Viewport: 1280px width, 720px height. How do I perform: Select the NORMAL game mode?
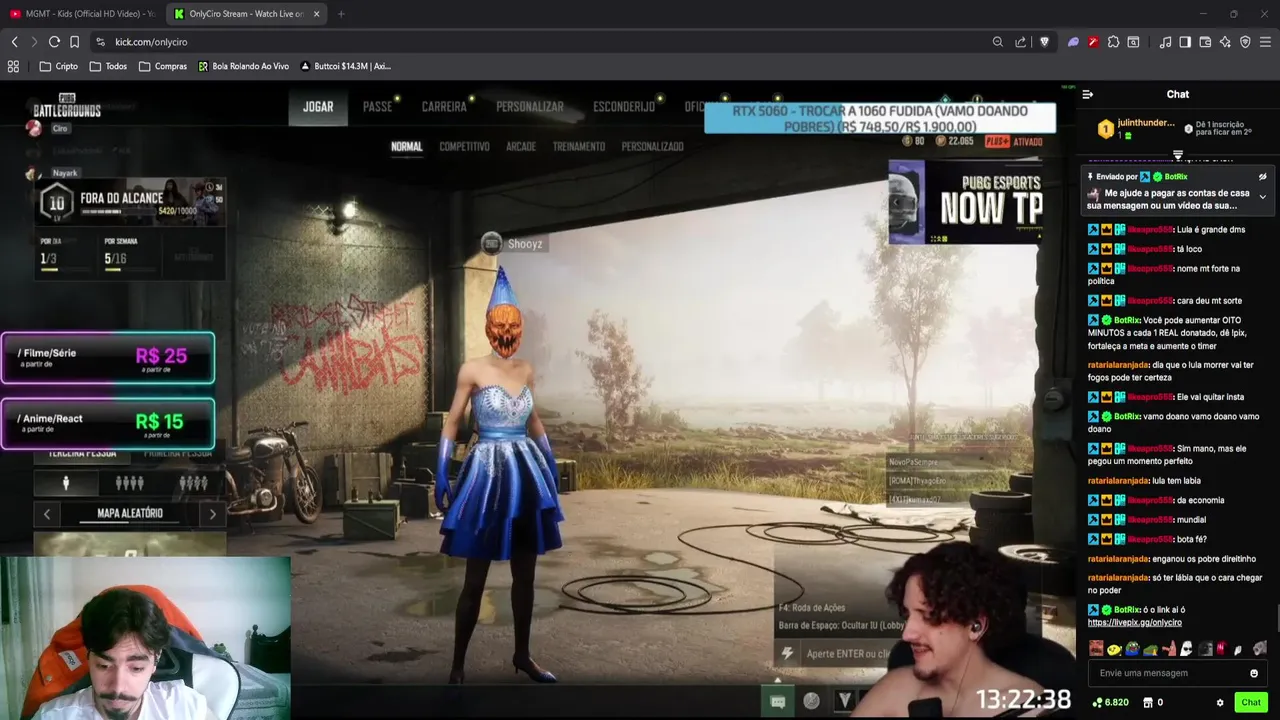tap(406, 147)
